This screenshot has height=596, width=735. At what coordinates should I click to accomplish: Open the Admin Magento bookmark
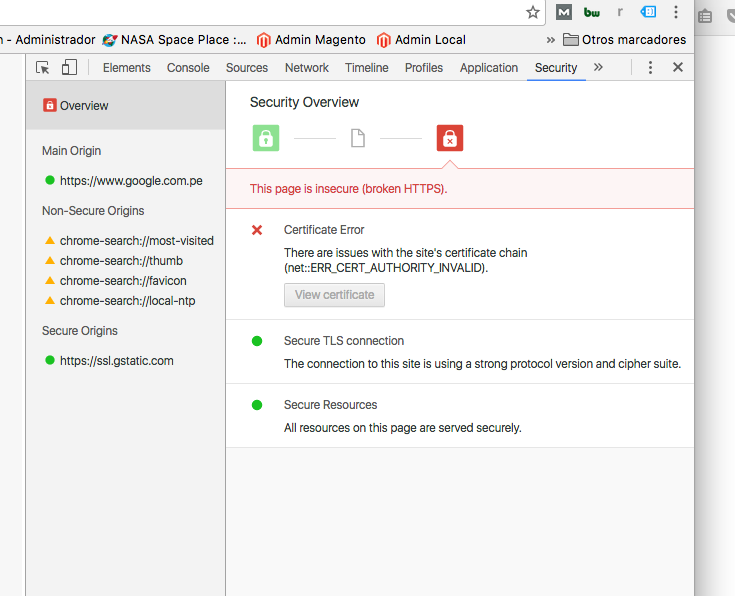pos(311,40)
